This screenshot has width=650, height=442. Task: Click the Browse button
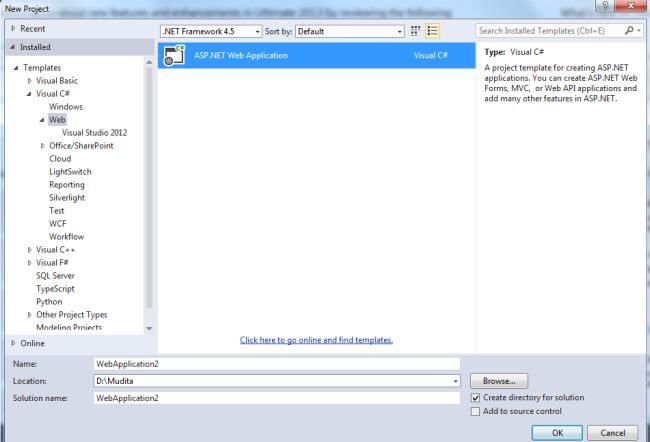point(499,381)
